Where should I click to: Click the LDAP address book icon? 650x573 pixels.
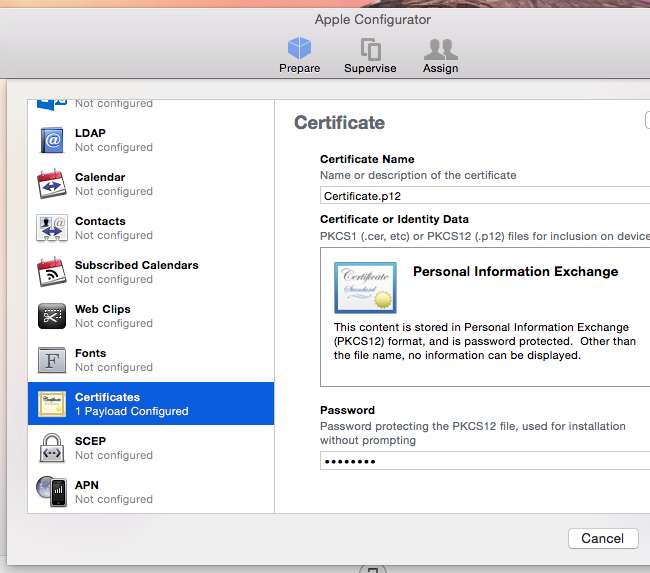(52, 140)
